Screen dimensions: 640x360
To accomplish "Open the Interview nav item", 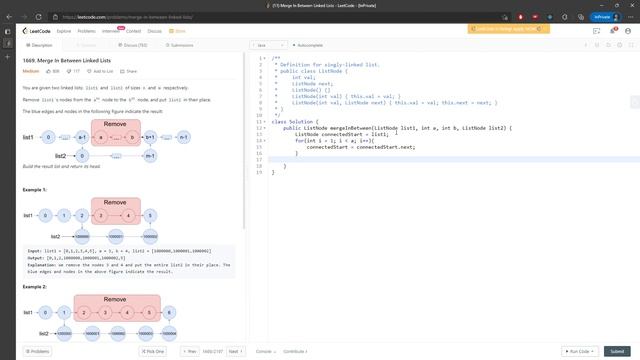I will point(111,31).
